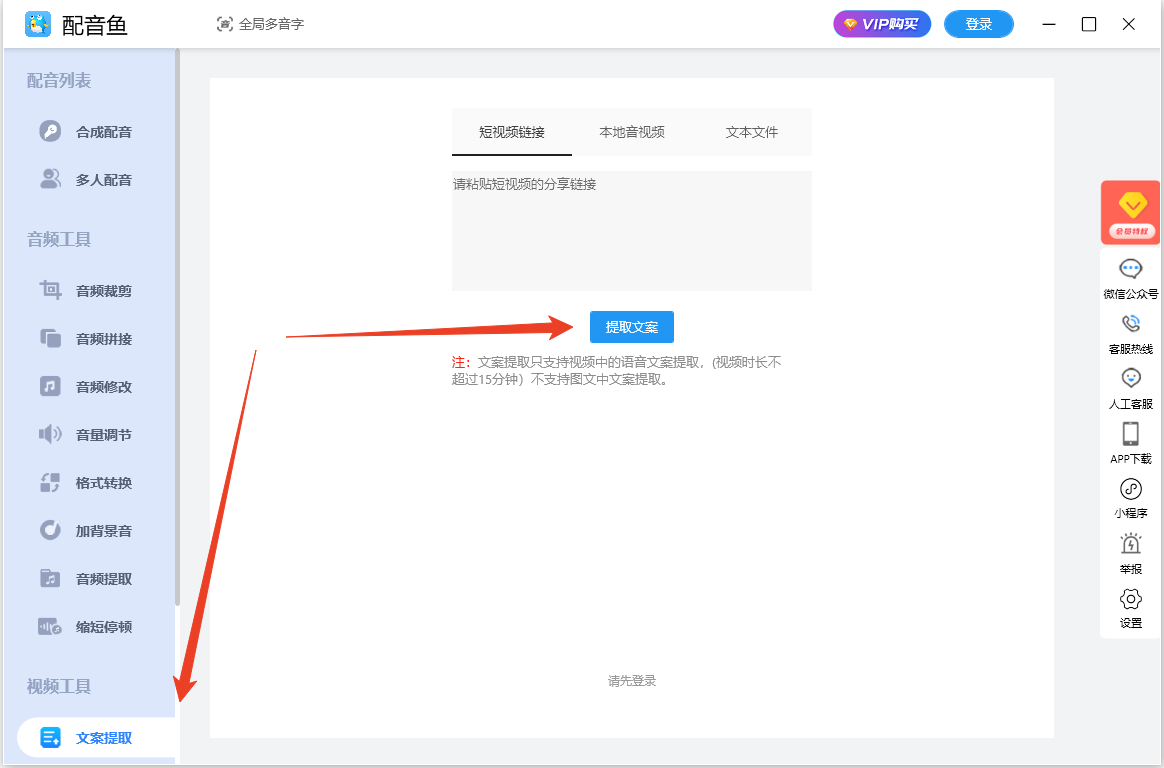Open 人工客服 live support
The height and width of the screenshot is (768, 1164).
click(x=1131, y=389)
